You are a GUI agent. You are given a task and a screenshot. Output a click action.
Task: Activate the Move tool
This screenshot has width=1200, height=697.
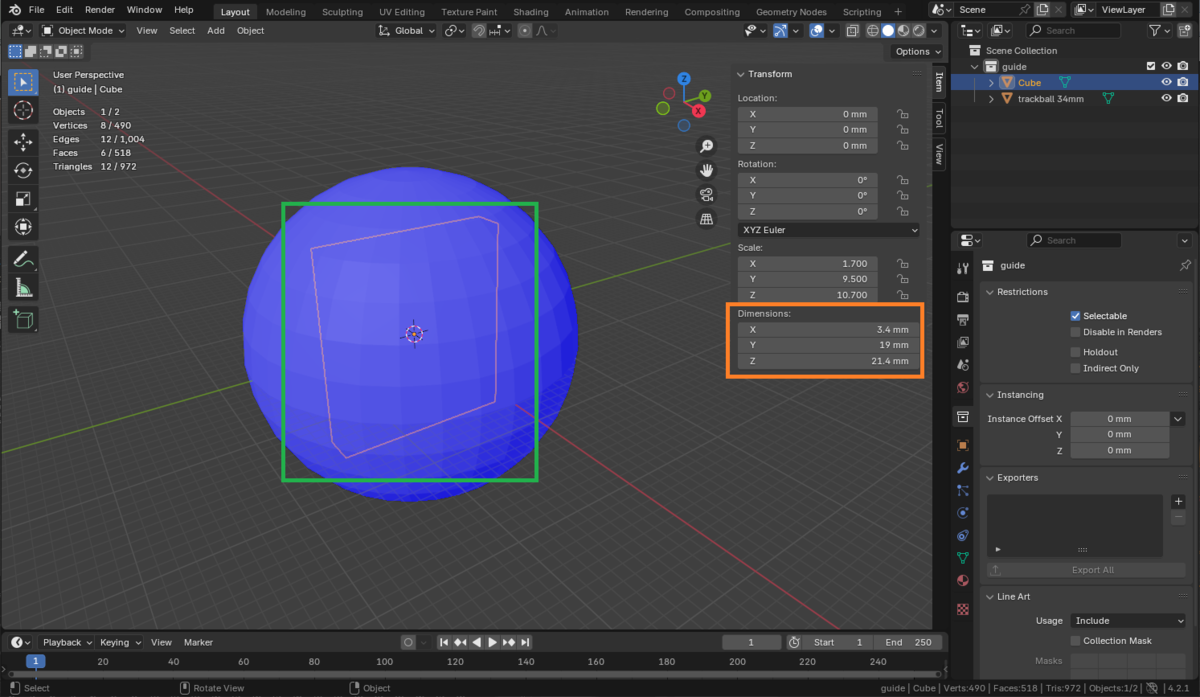[23, 142]
